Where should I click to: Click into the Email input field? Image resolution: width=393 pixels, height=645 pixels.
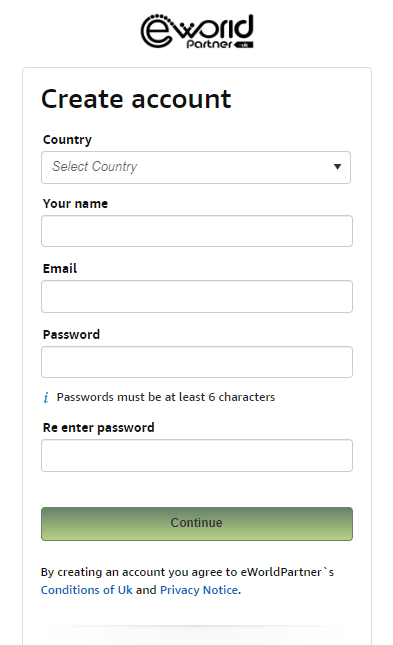pyautogui.click(x=197, y=297)
